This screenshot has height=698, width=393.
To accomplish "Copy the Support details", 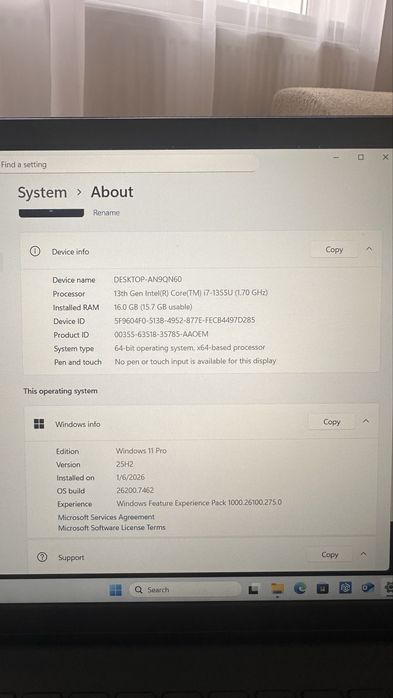I will tap(330, 555).
